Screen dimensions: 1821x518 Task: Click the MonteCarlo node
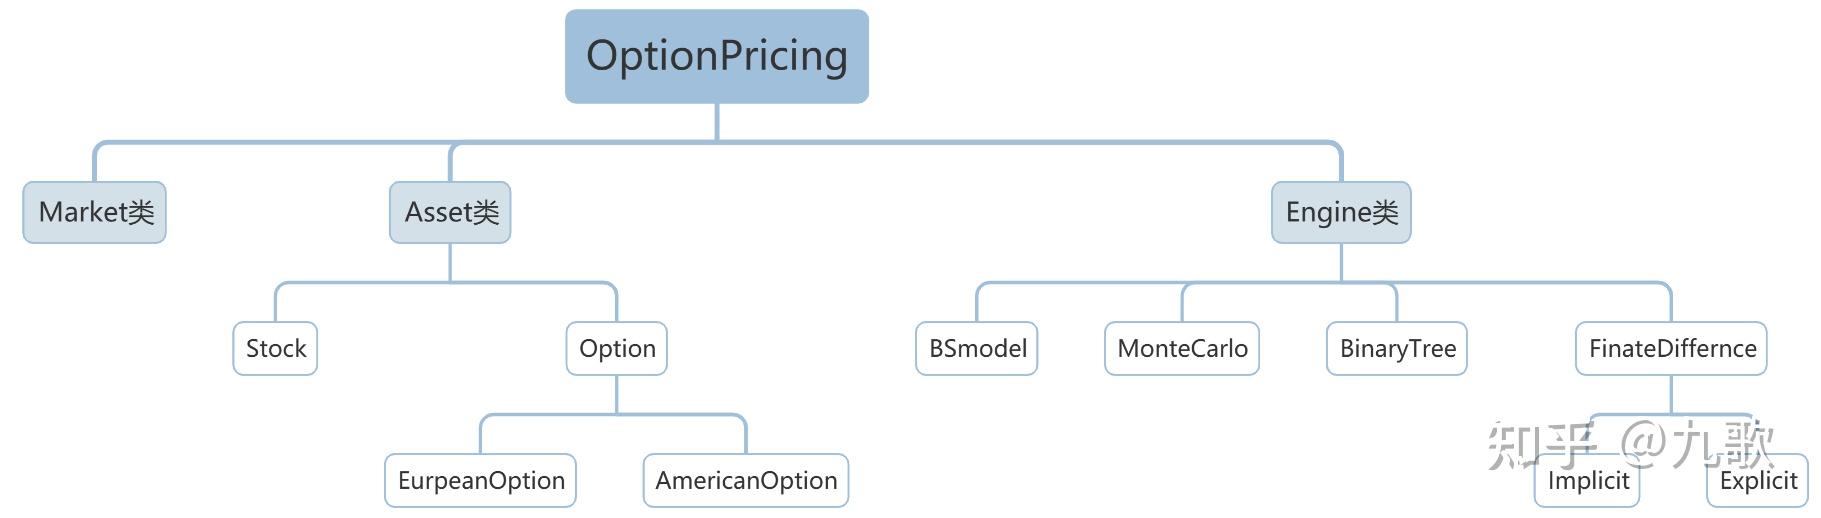click(x=1182, y=348)
